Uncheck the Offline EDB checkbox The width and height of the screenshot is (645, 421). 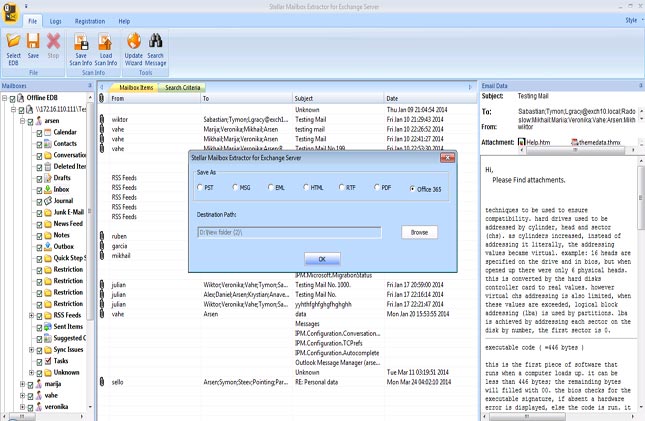point(12,98)
